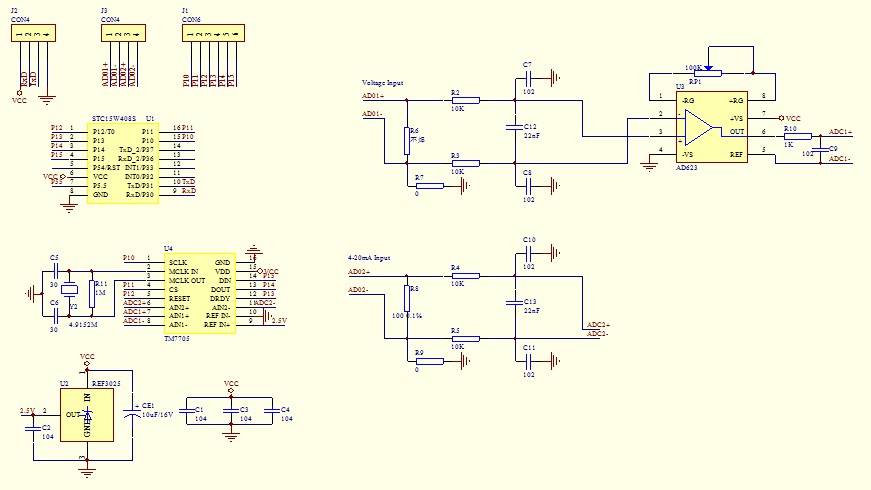Click the TM7705 ADC chip U4 body
The width and height of the screenshot is (871, 490).
coord(200,293)
